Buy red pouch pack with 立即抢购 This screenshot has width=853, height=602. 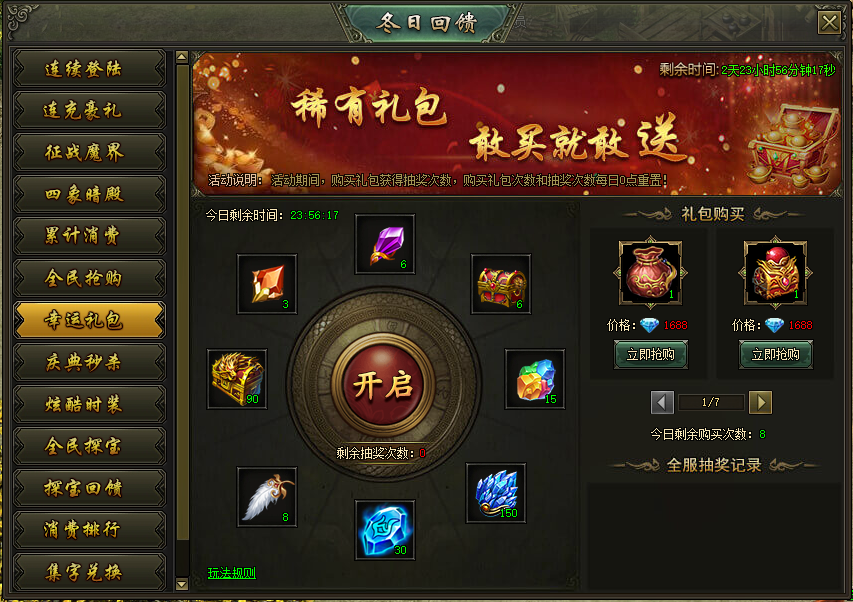pos(651,355)
